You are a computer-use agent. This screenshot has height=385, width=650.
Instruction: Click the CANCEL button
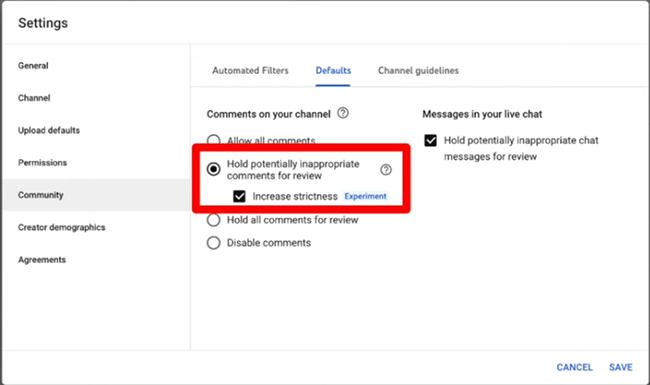574,367
